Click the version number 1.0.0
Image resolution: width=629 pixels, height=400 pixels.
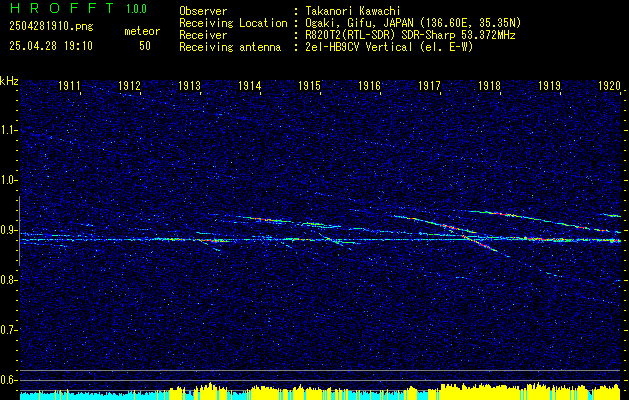(x=136, y=8)
